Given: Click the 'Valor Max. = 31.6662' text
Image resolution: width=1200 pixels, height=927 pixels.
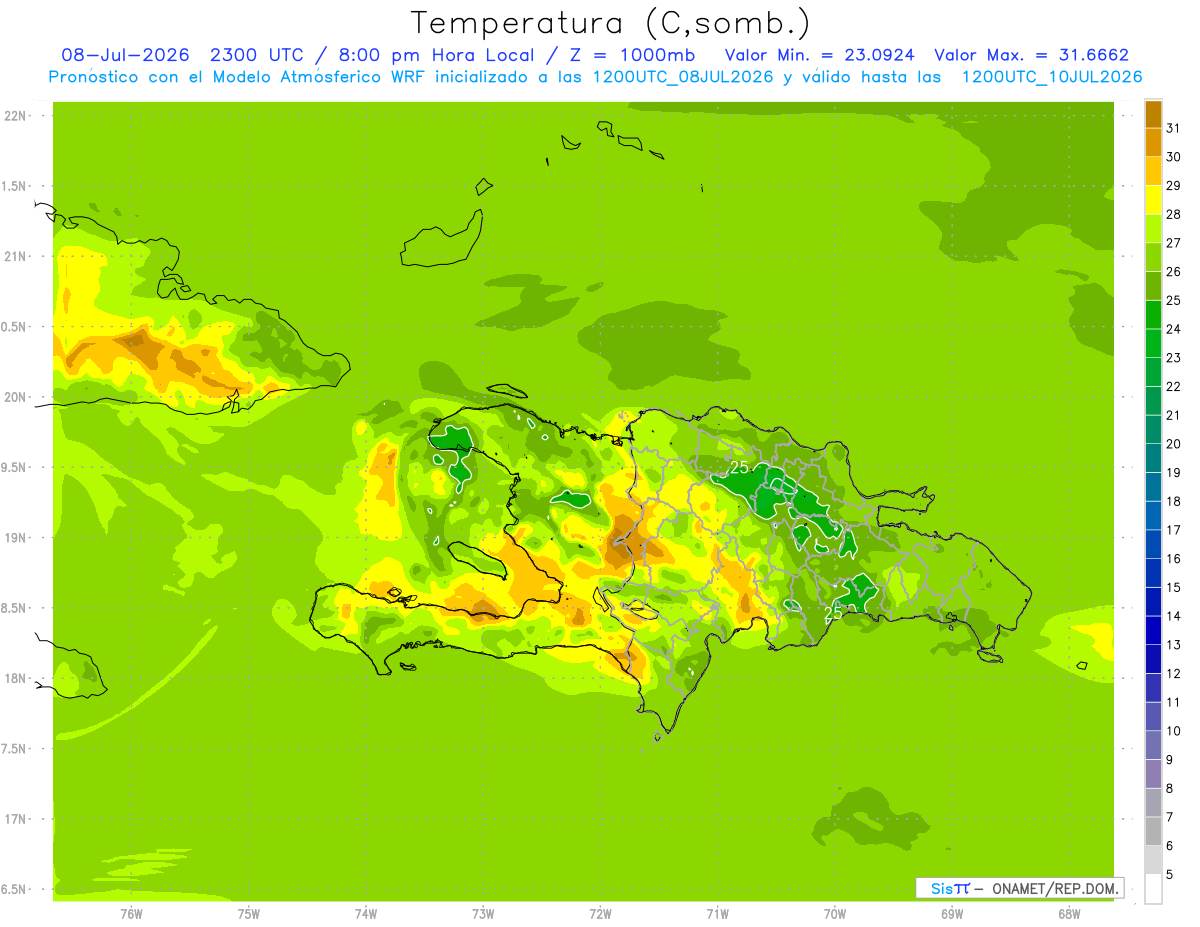Looking at the screenshot, I should [x=1031, y=55].
